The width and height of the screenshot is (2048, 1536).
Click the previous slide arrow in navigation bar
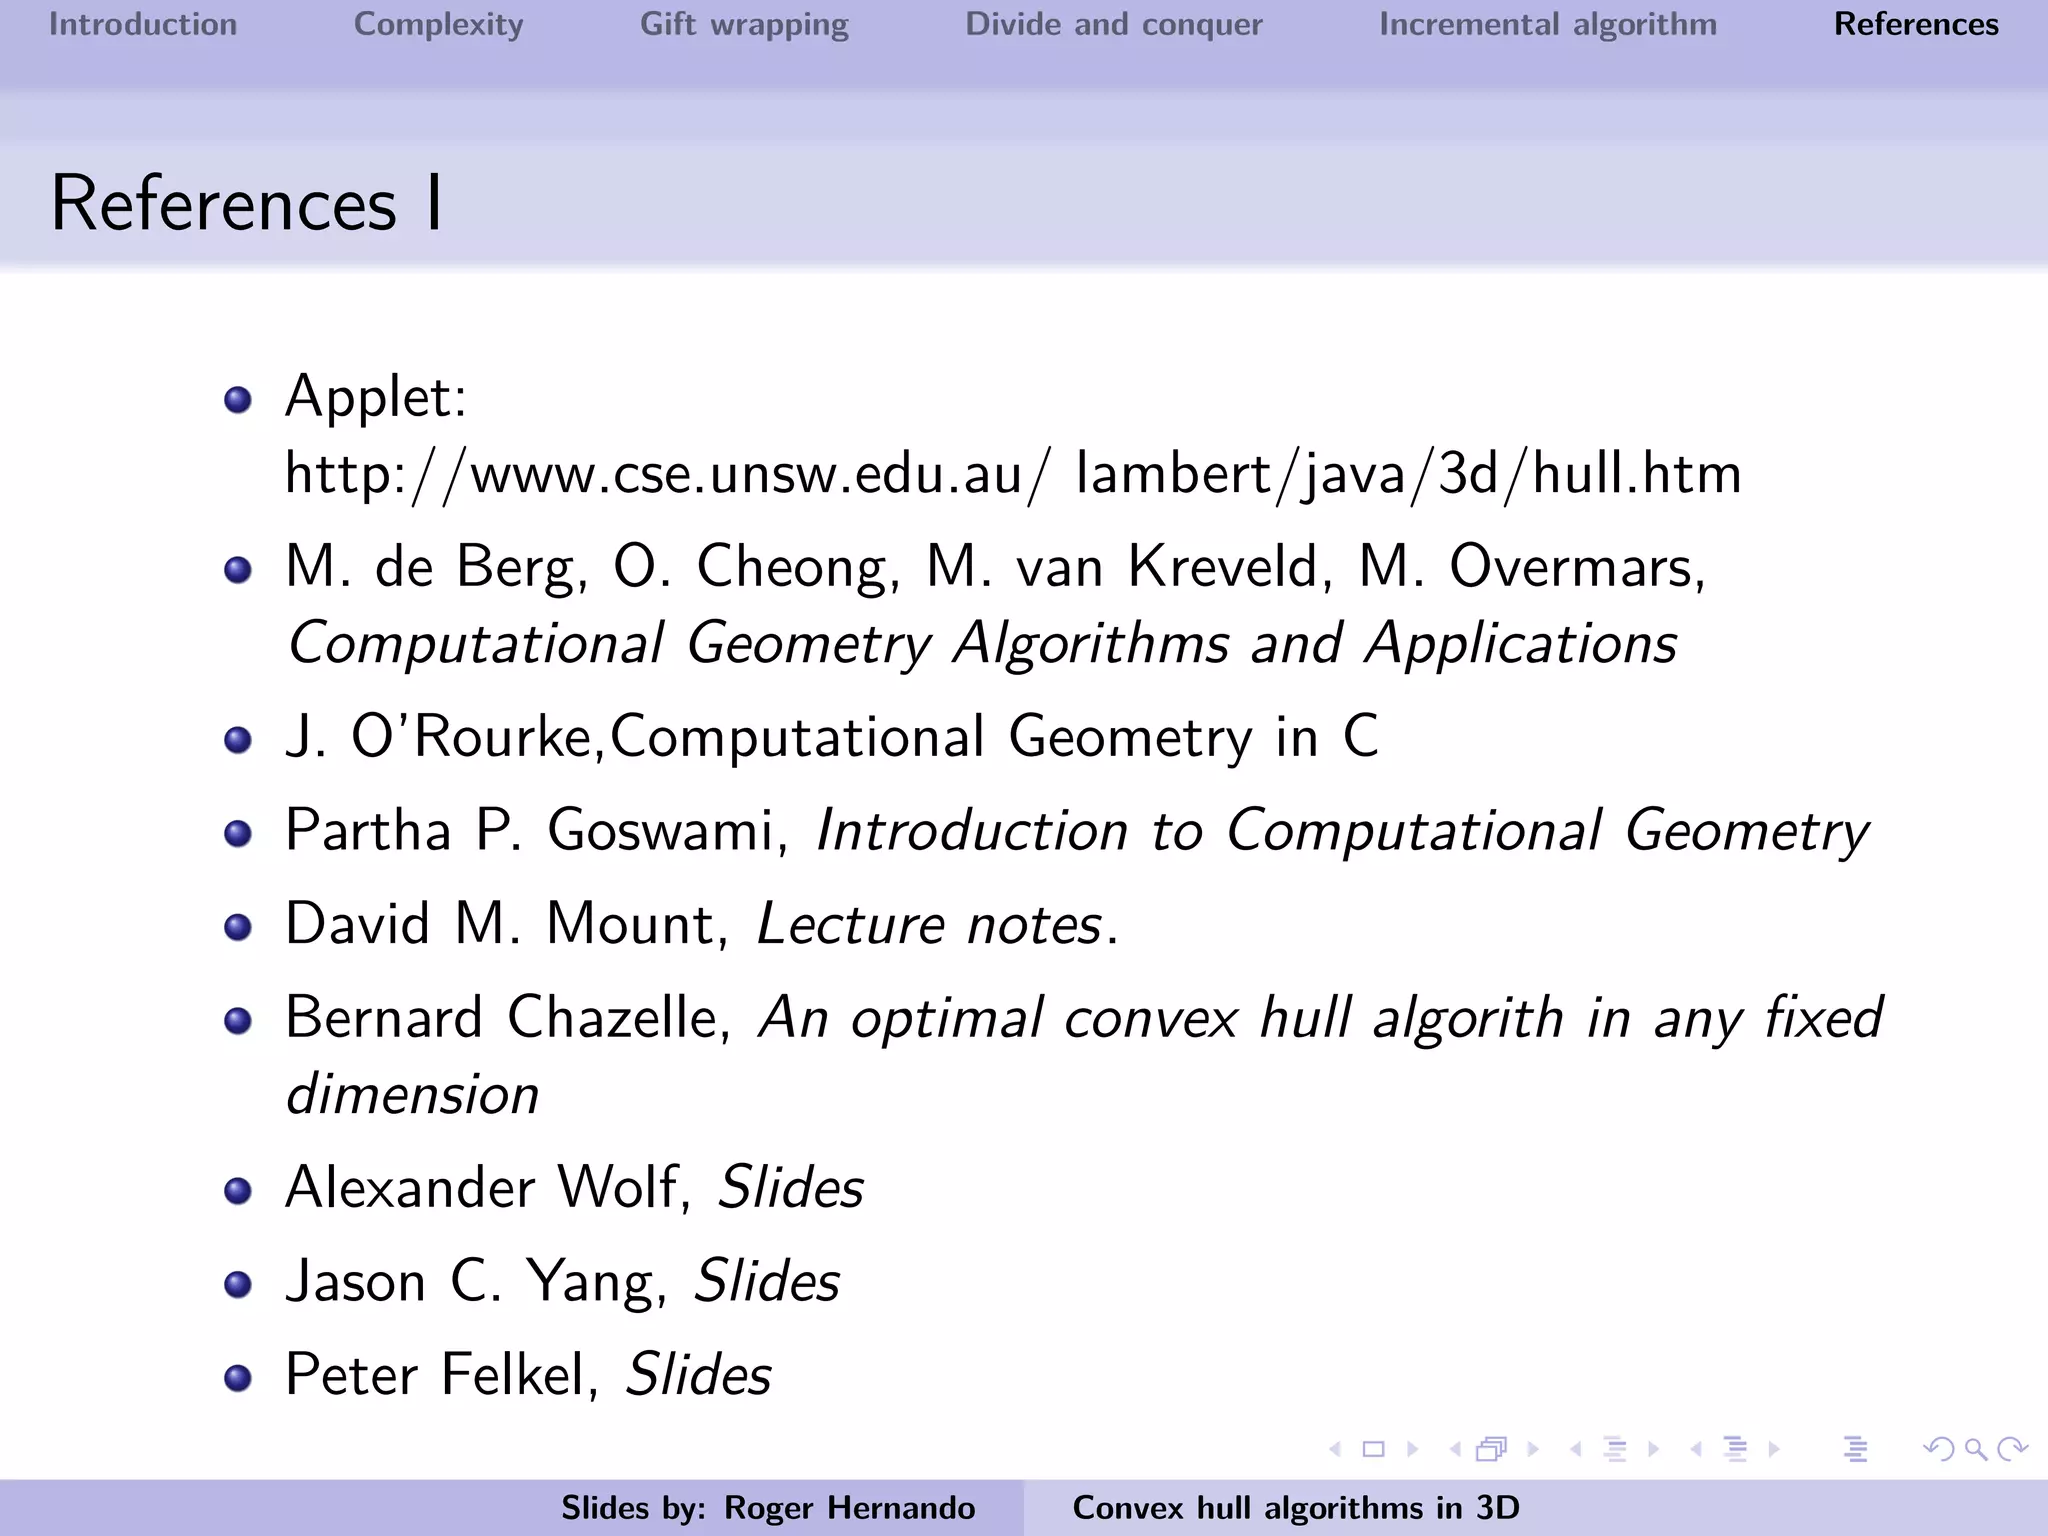click(1334, 1449)
